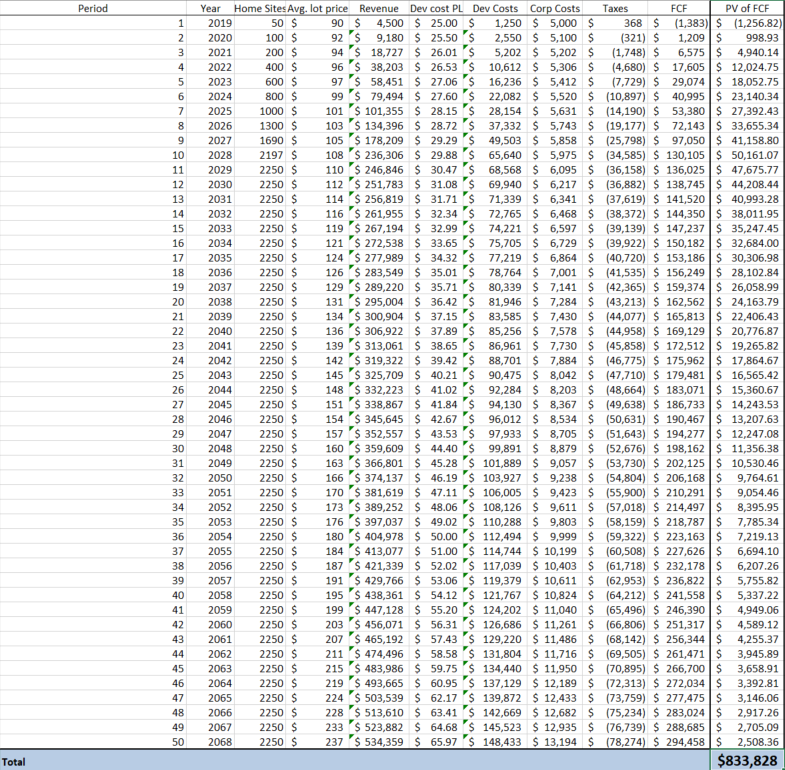The image size is (785, 770).
Task: Select year cell 2043
Action: (220, 375)
